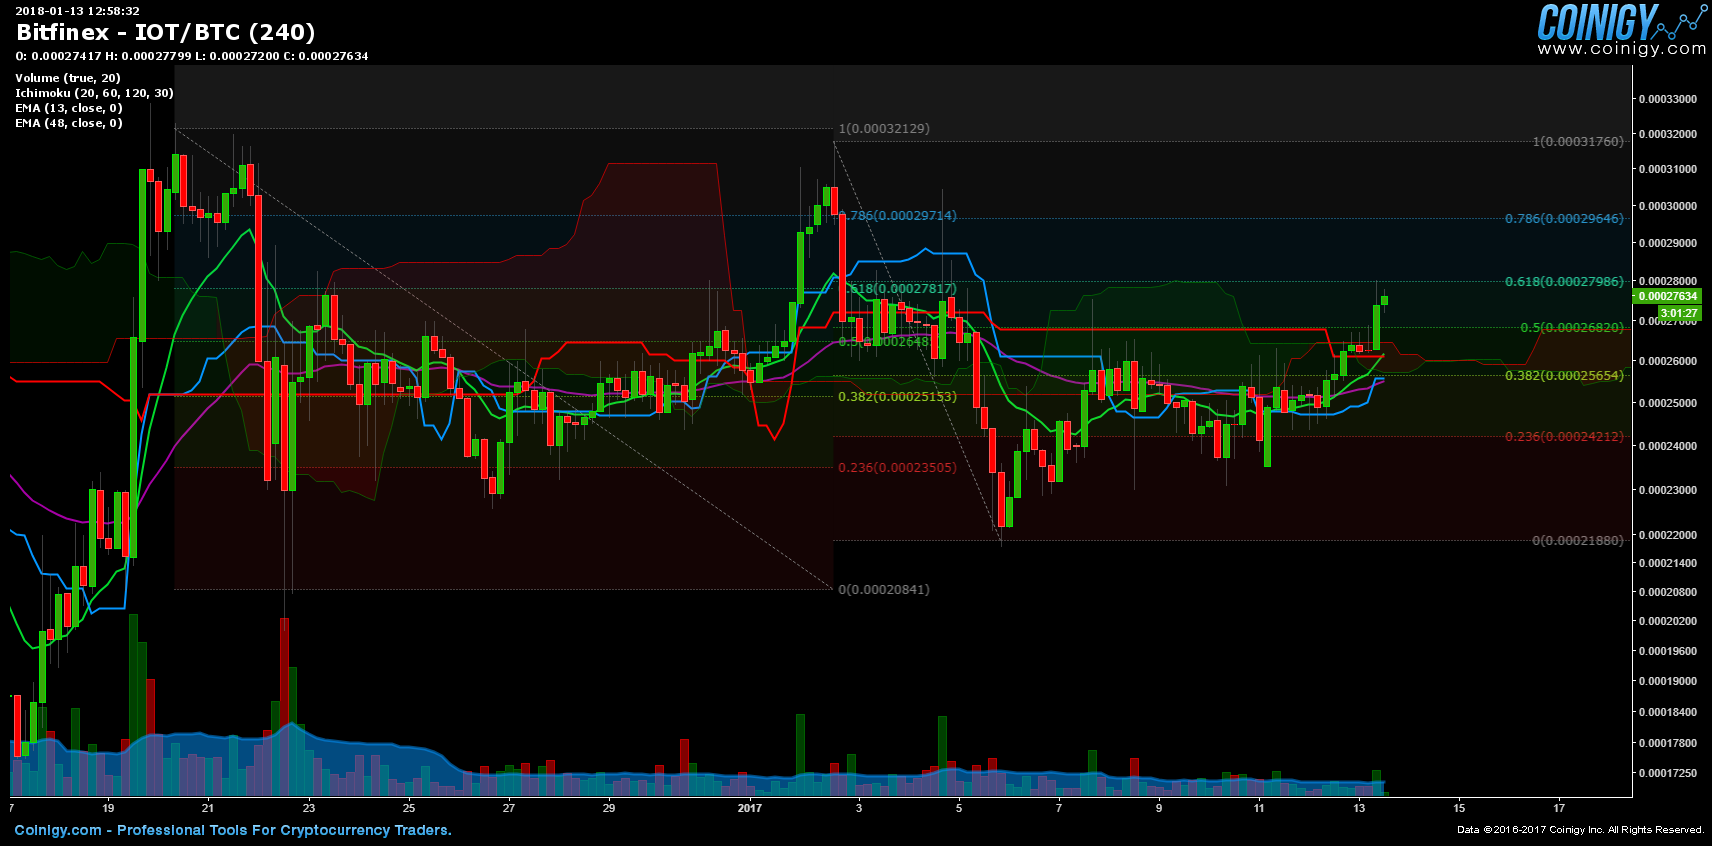Click the 0.00033000 price axis label

pos(1668,99)
